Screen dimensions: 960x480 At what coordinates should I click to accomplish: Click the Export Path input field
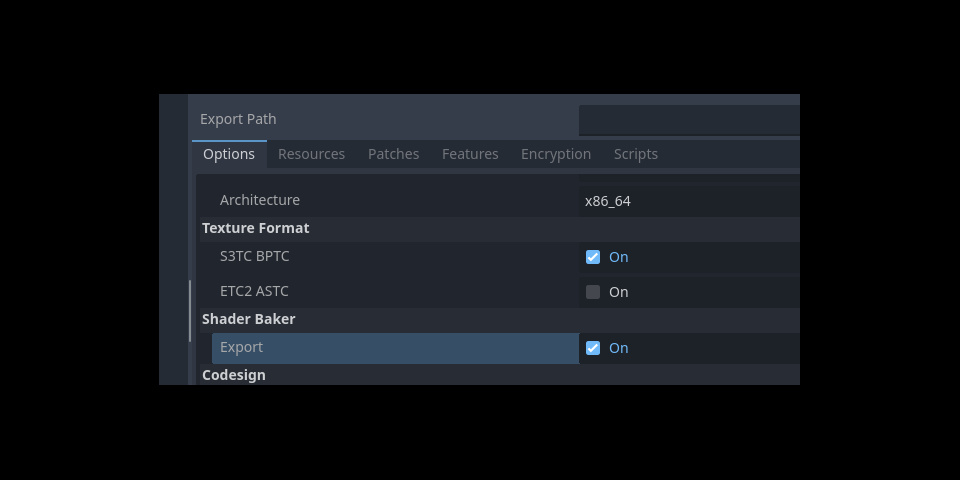click(x=689, y=120)
